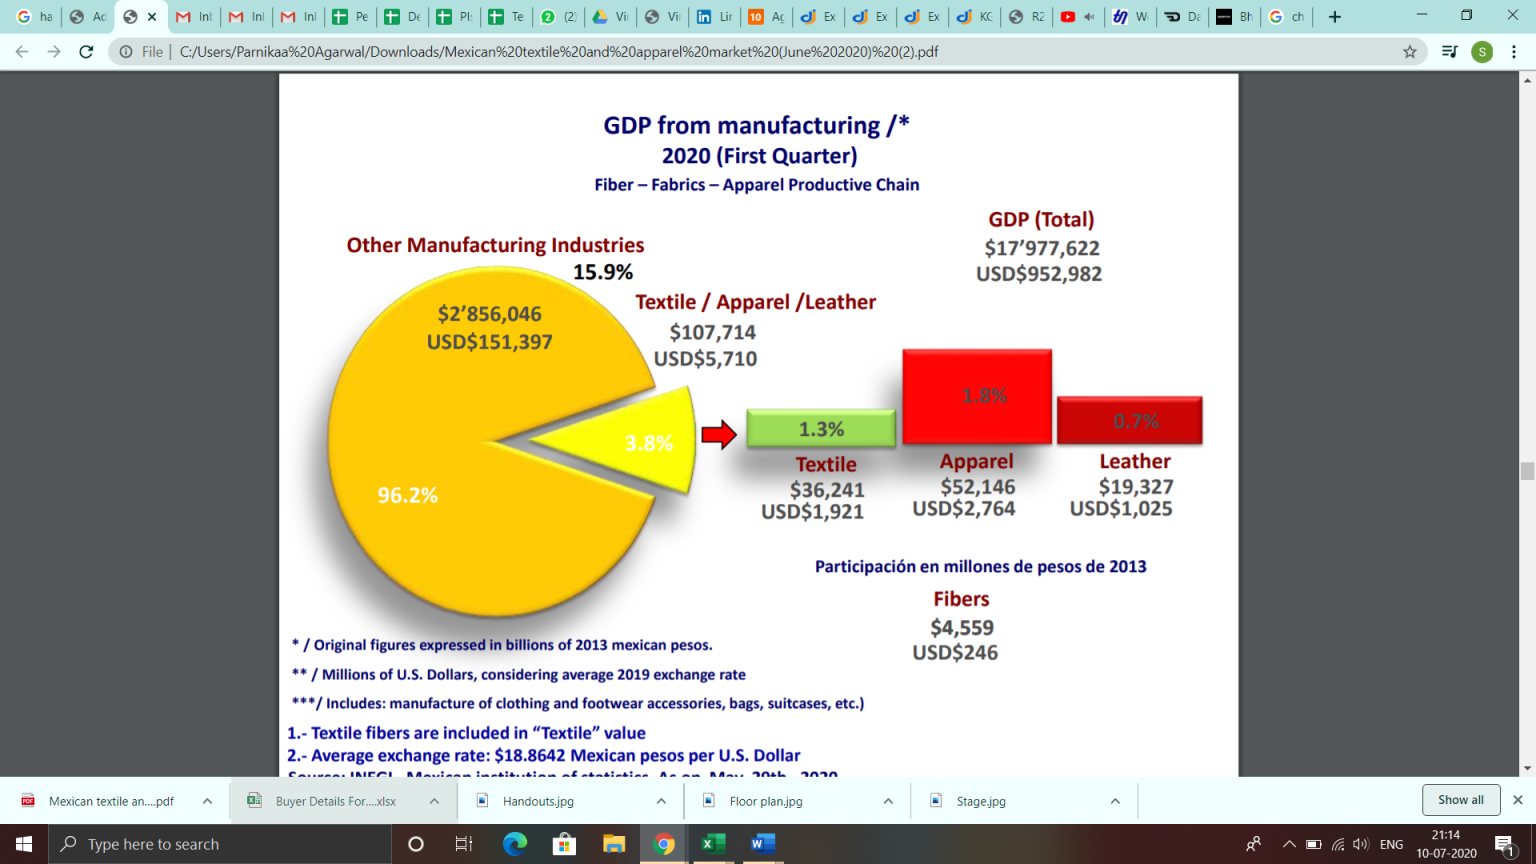Reload the current PDF page

tap(86, 52)
